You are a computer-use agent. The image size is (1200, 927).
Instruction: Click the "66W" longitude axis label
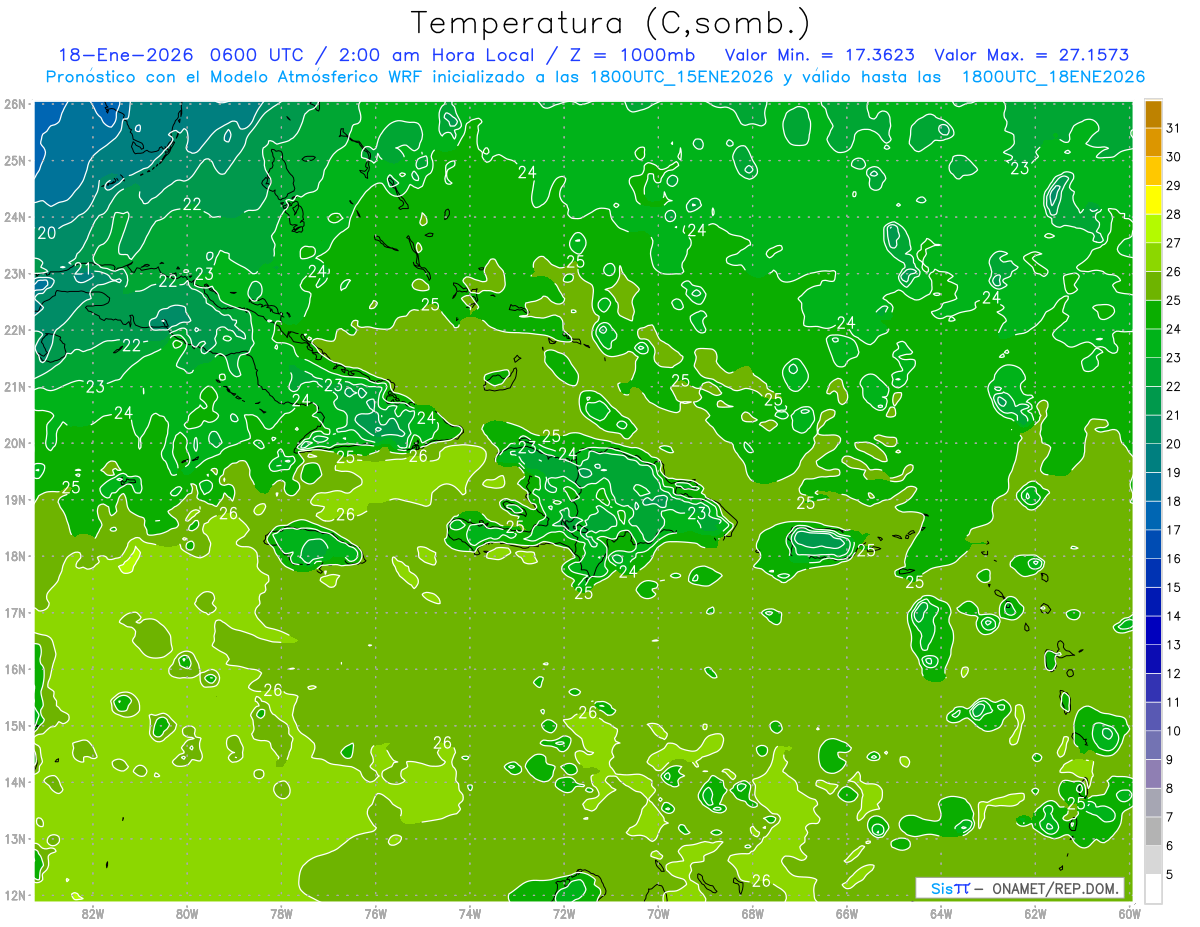[x=847, y=913]
